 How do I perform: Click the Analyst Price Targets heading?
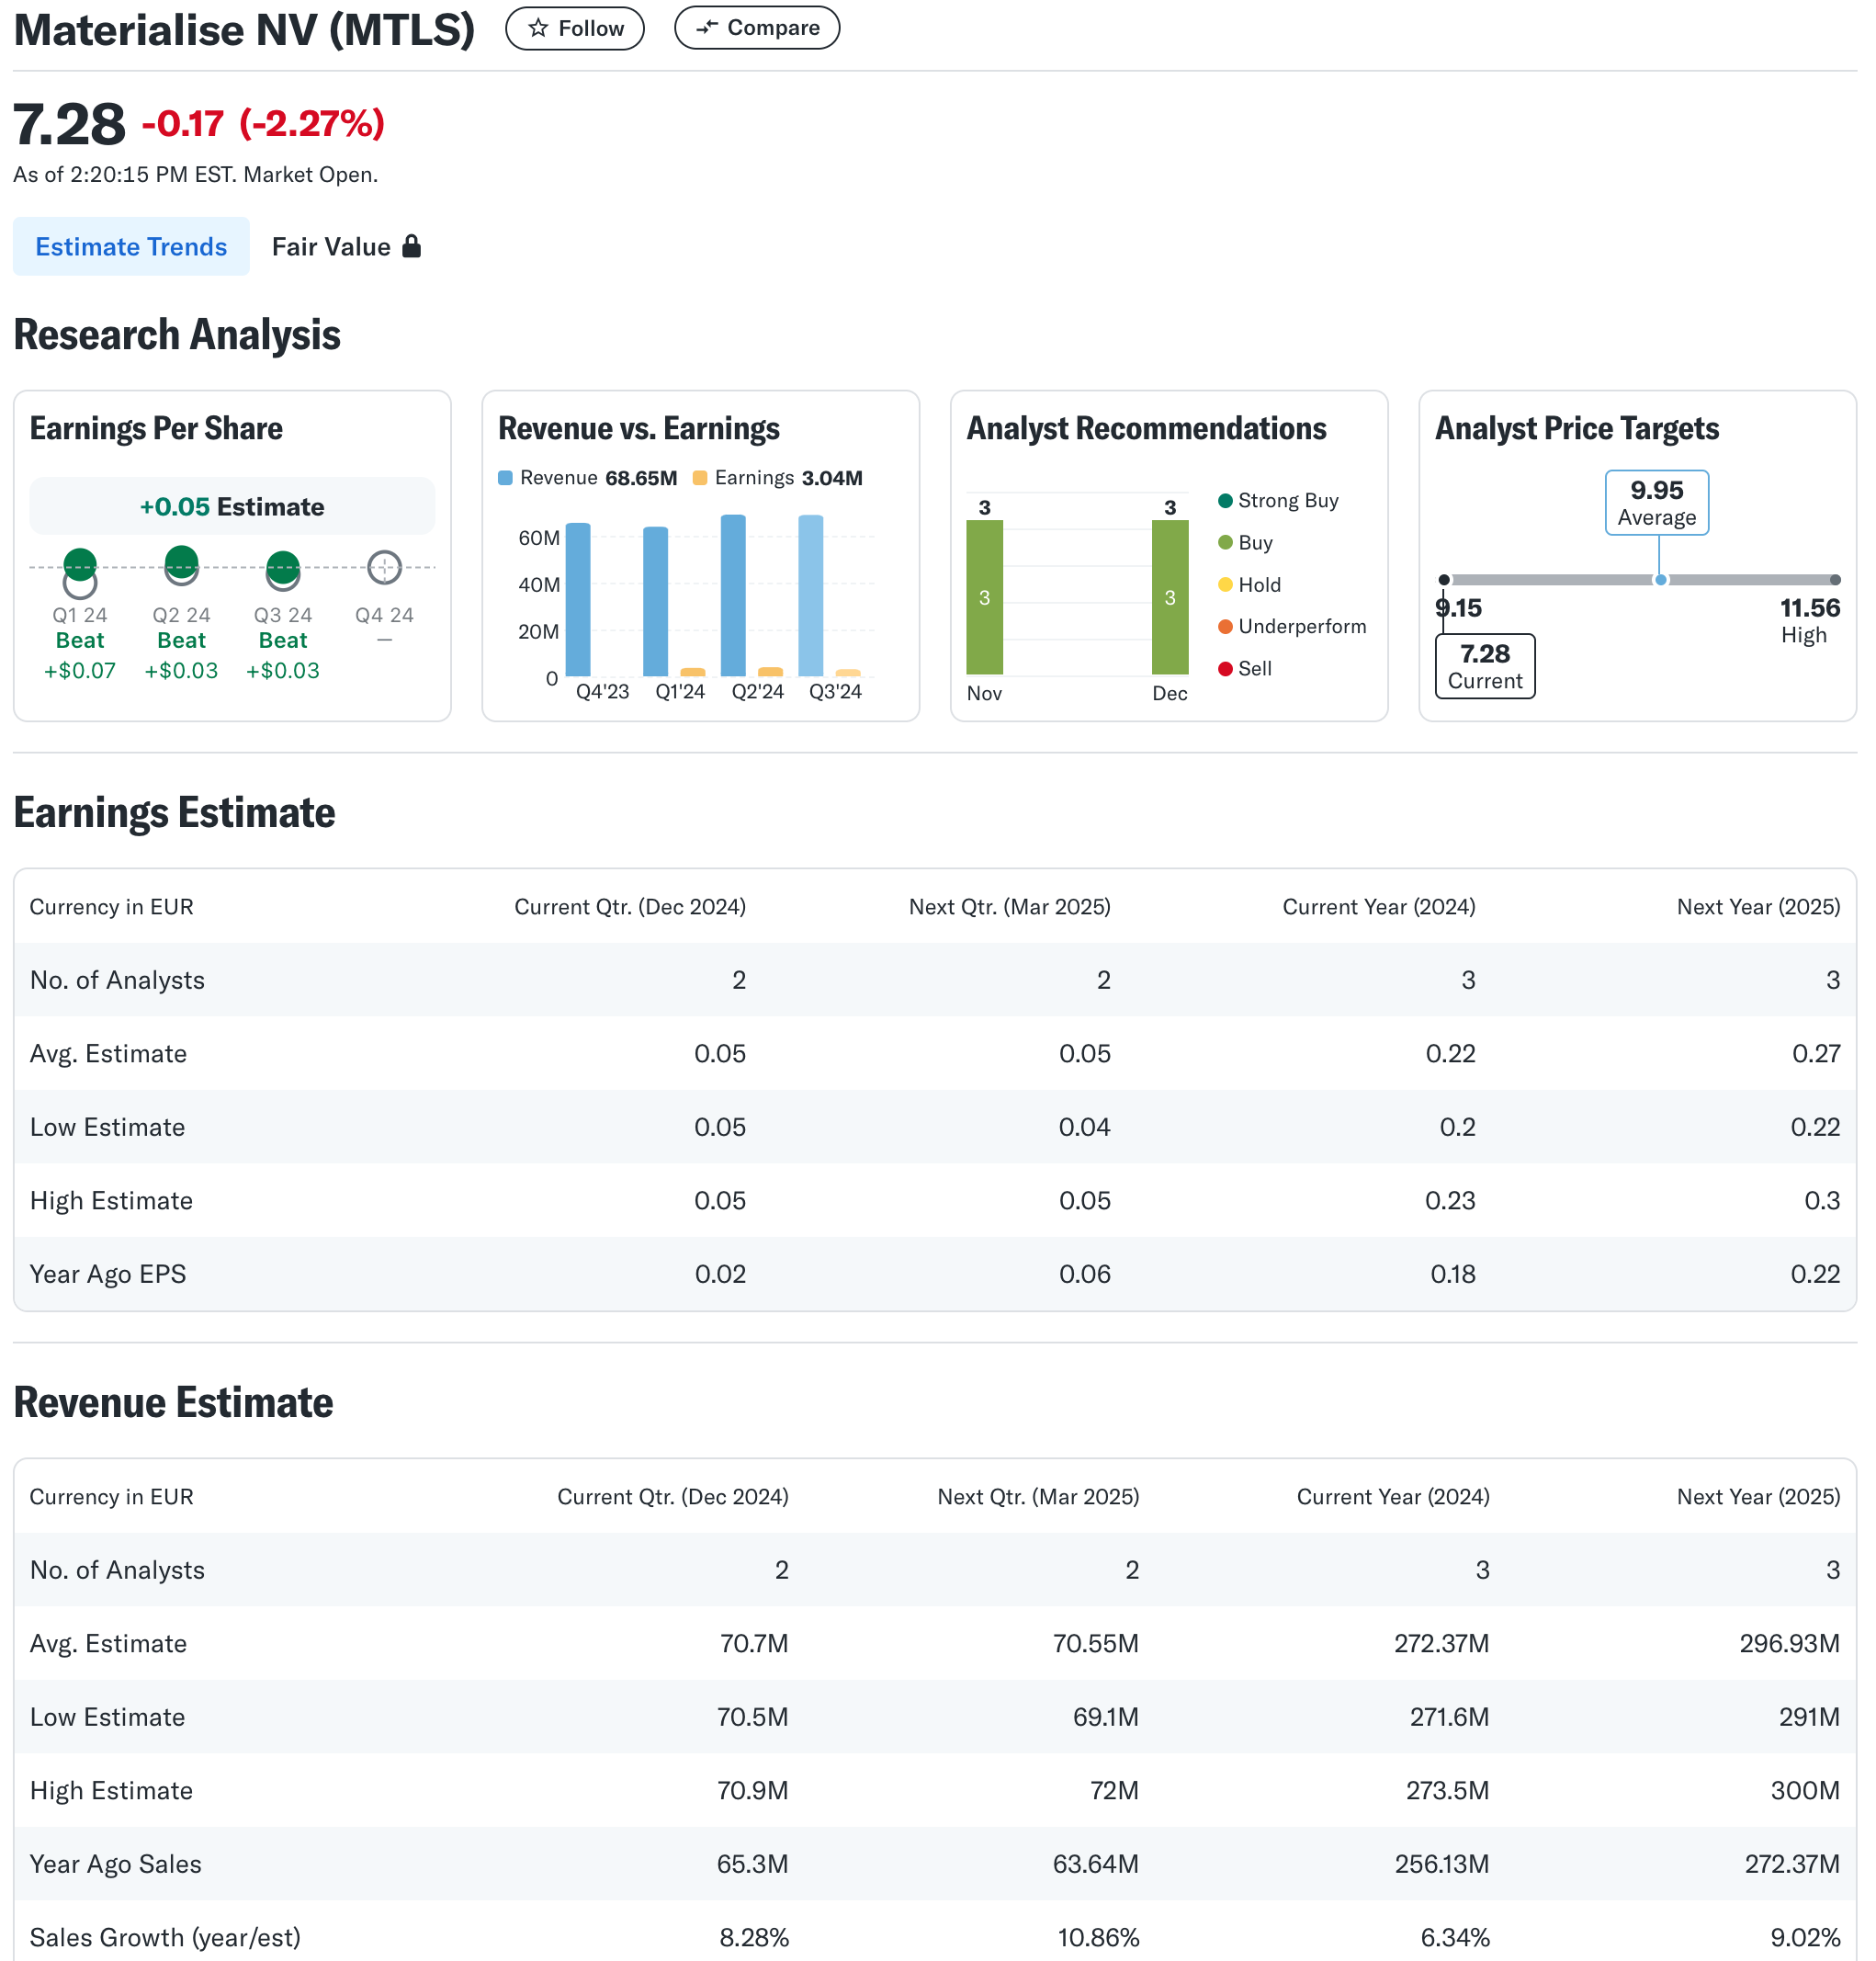click(x=1576, y=428)
